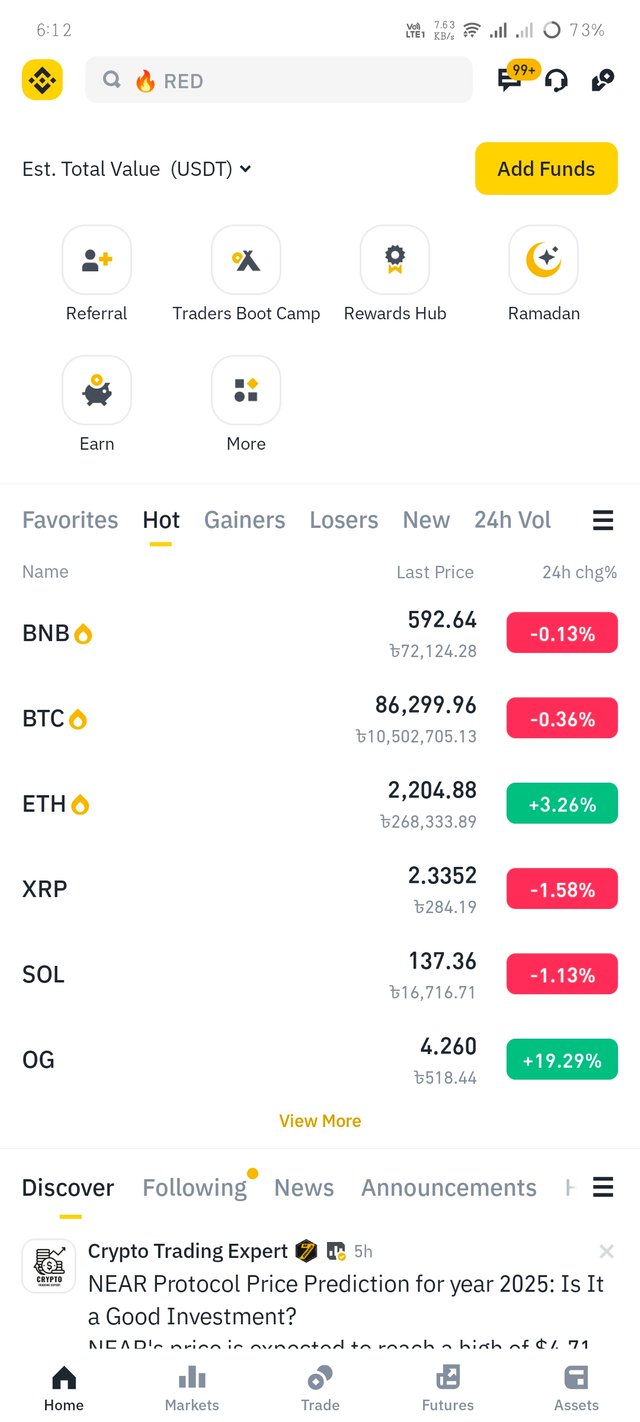Dismiss the Crypto Trading Expert post

pyautogui.click(x=606, y=1251)
